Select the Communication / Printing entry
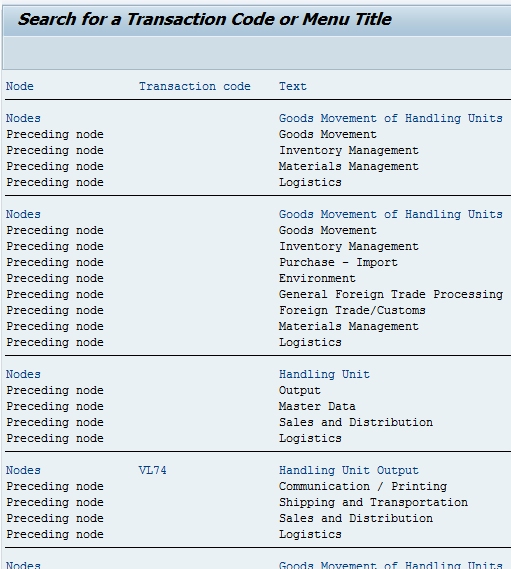Viewport: 511px width, 569px height. coord(363,486)
